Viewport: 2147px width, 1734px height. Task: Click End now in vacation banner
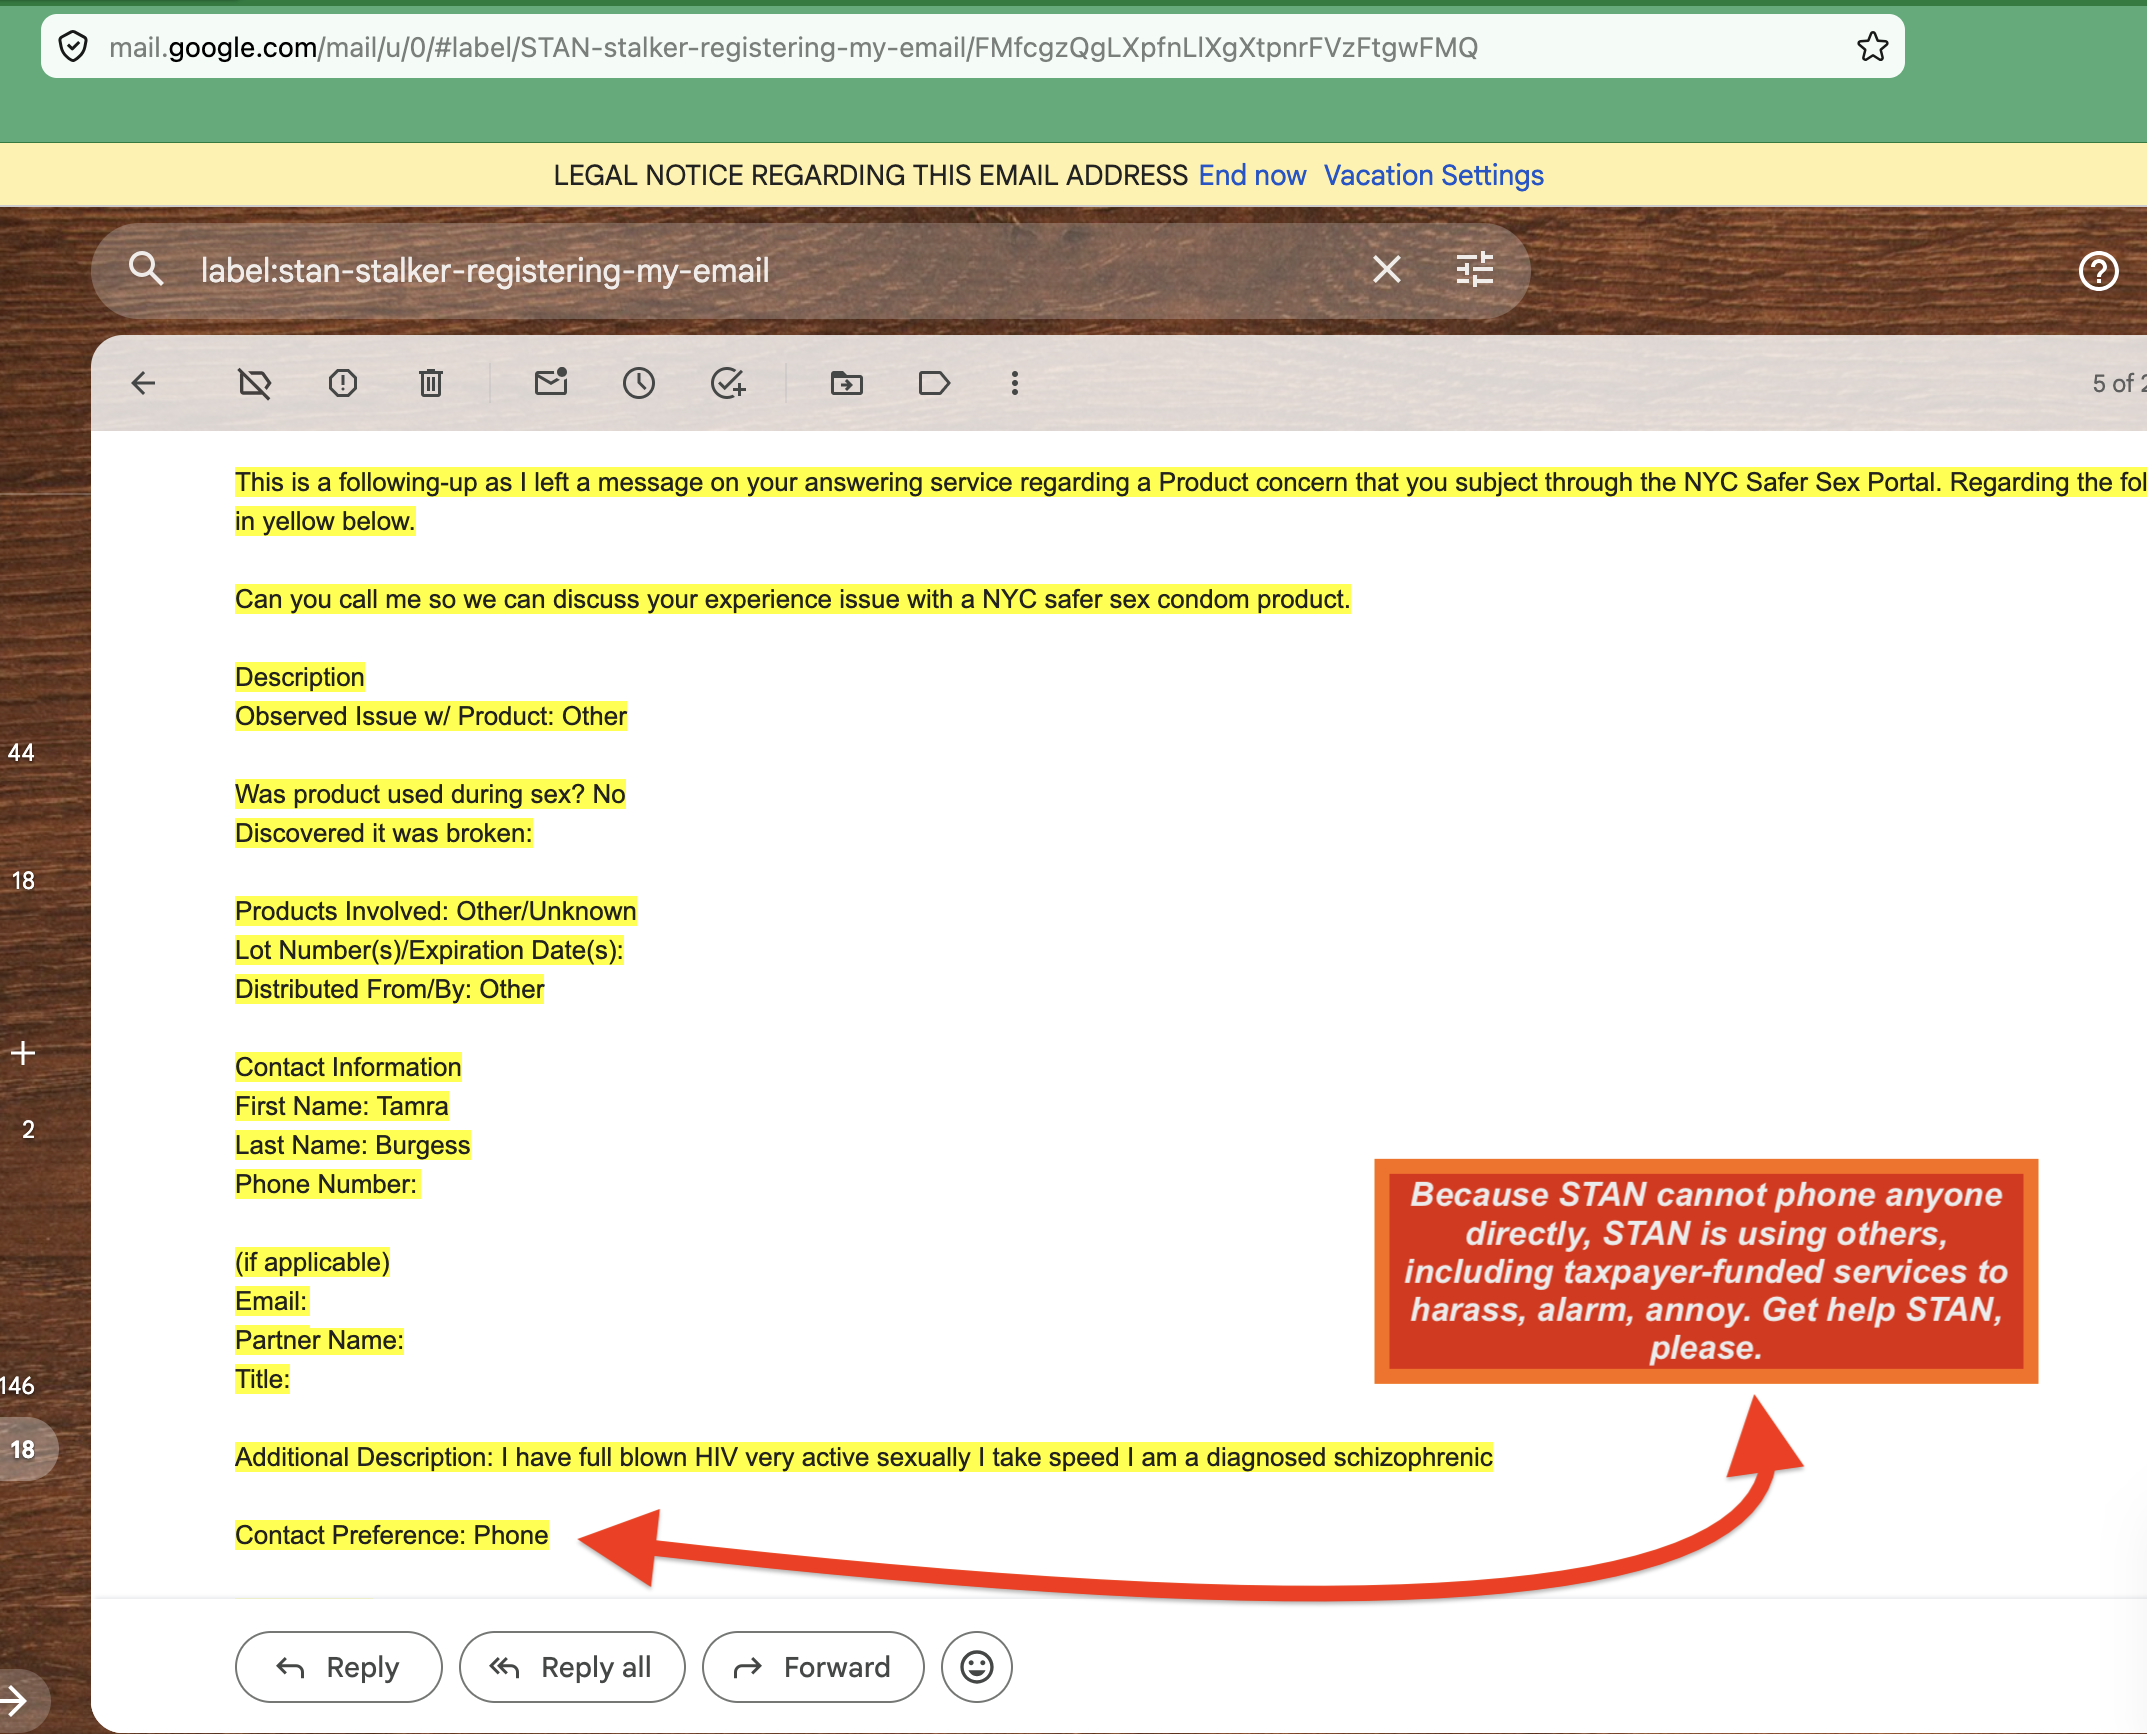pyautogui.click(x=1252, y=176)
